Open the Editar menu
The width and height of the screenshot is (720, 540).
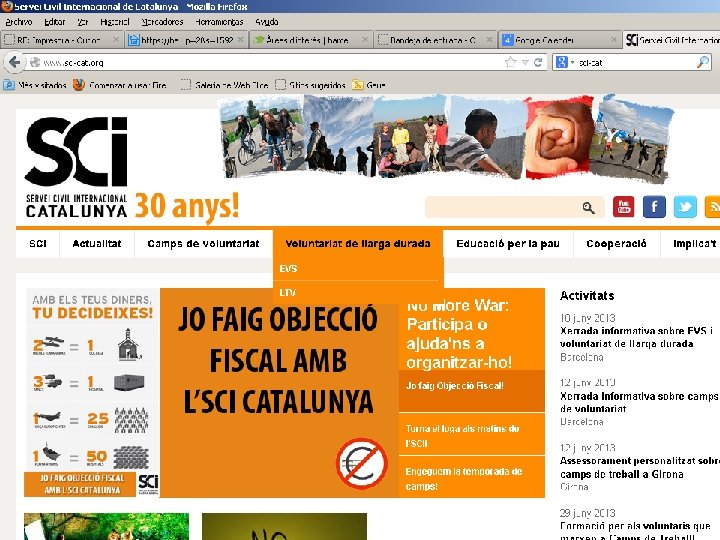click(55, 22)
